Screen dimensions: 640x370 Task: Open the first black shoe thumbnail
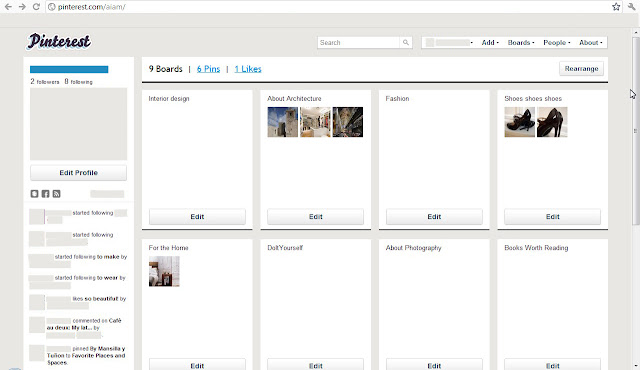click(520, 122)
